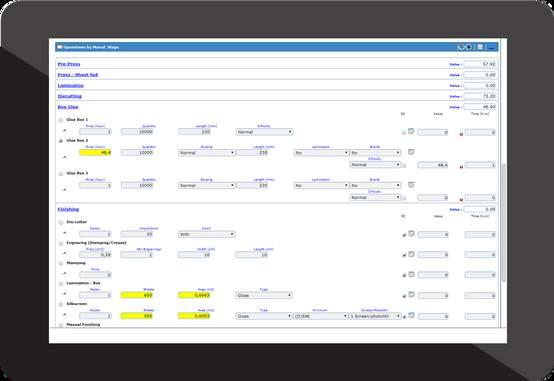Open the notes icon in Glue Box 2 row
This screenshot has height=381, width=554.
(411, 152)
